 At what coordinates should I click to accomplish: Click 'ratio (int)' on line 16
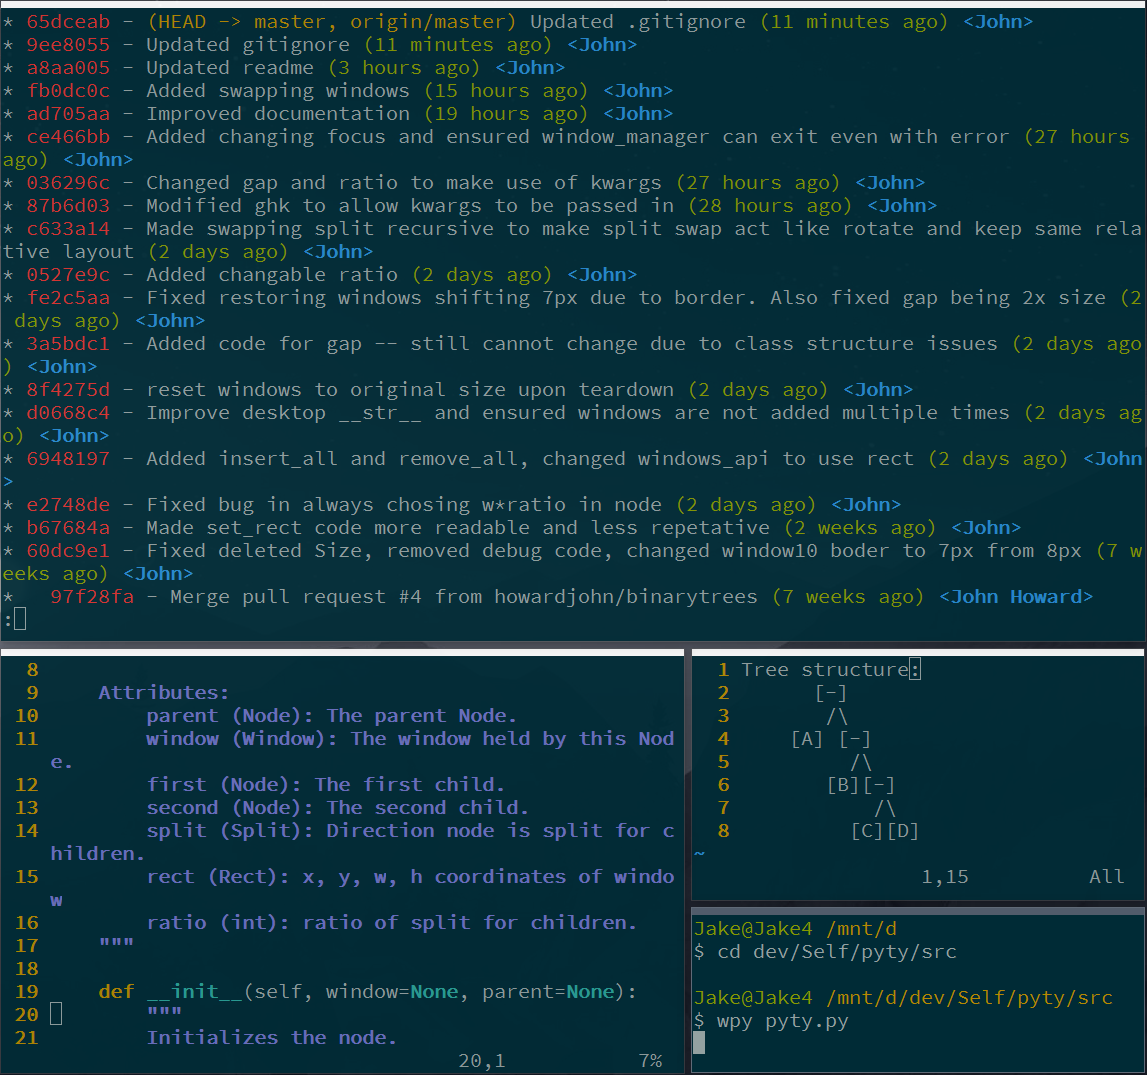[x=218, y=923]
